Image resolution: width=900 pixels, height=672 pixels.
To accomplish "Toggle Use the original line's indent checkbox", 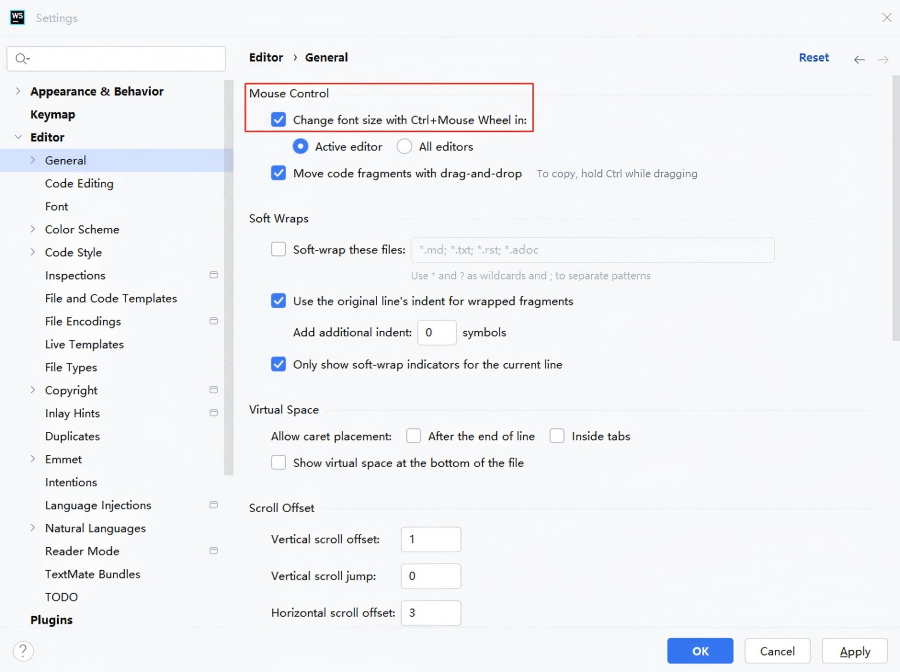I will pyautogui.click(x=278, y=301).
